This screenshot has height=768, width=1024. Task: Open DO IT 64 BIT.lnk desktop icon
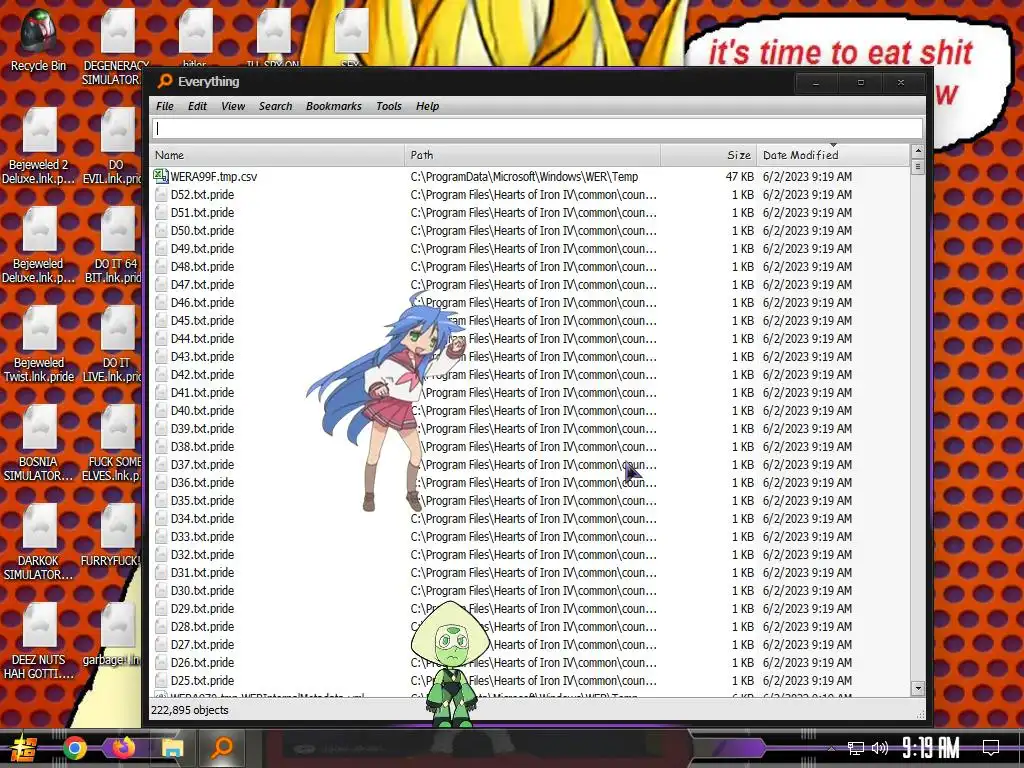(115, 245)
